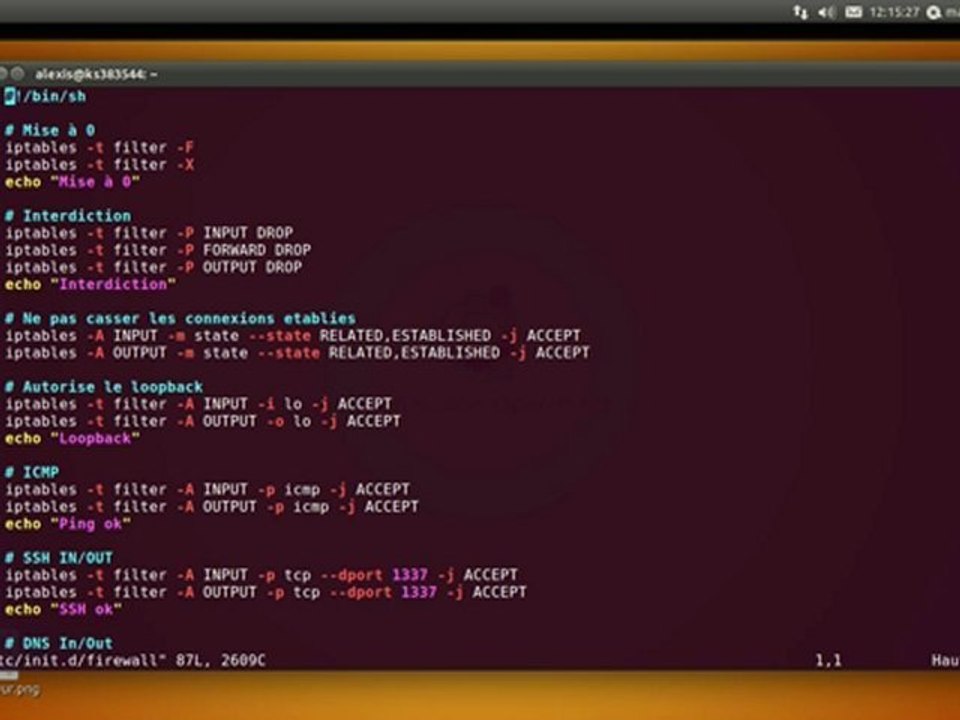Image resolution: width=960 pixels, height=720 pixels.
Task: Click the 'INPUT -p icmp -j ACCEPT' line
Action: [208, 489]
